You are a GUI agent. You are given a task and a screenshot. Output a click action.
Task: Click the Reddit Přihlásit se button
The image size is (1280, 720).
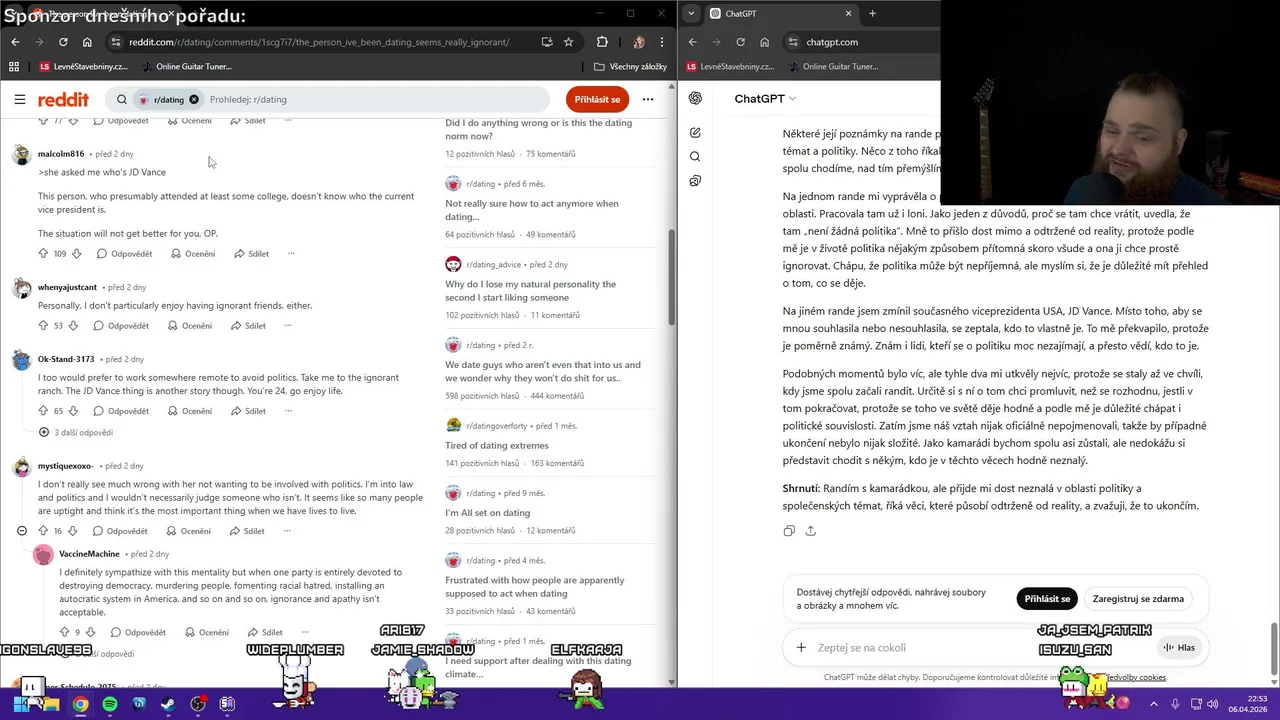[598, 99]
